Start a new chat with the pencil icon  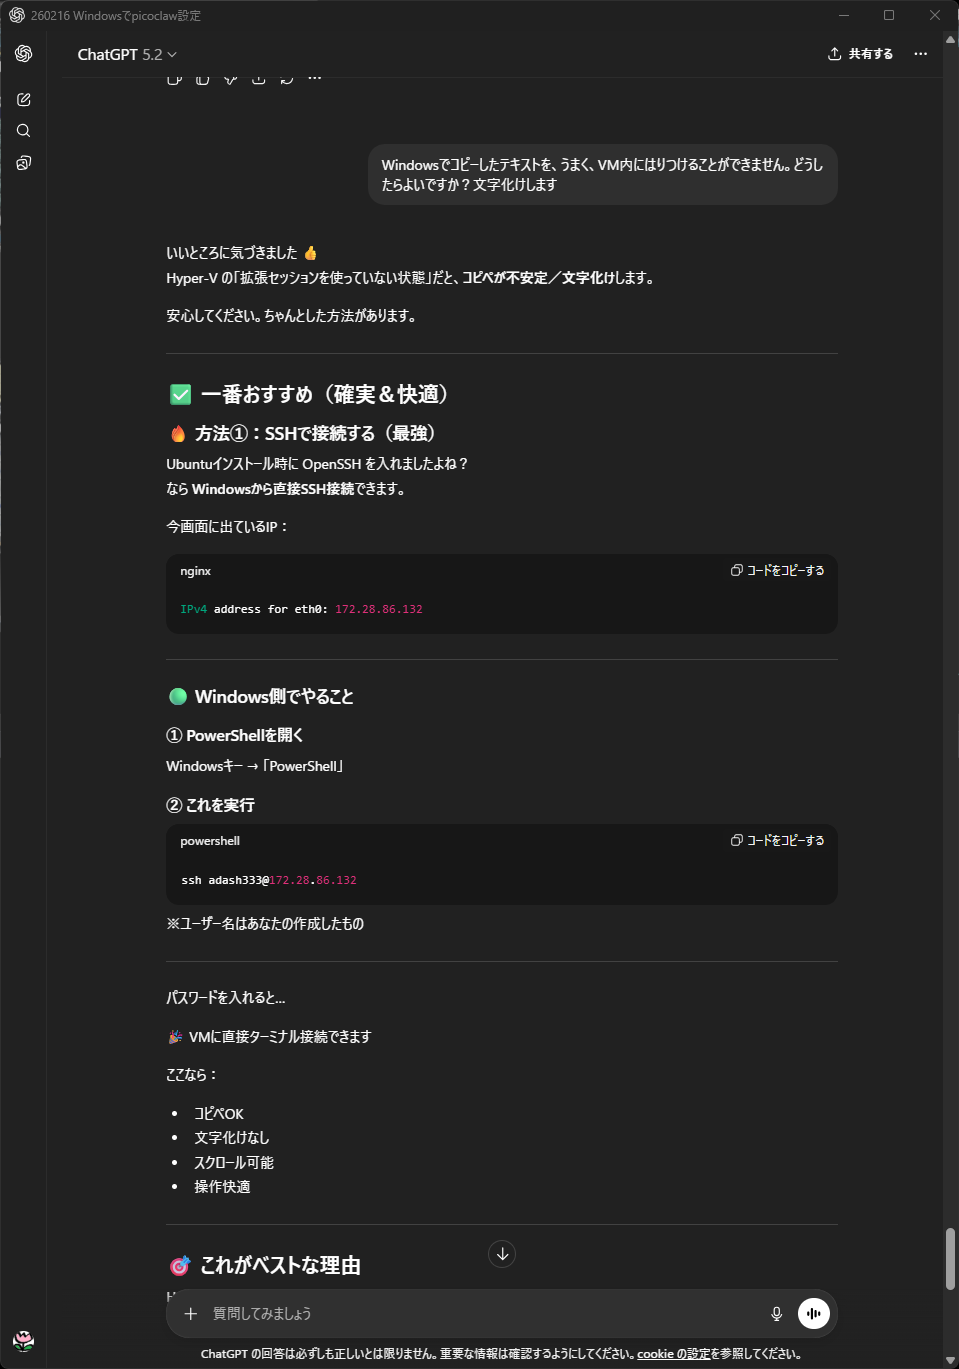24,100
